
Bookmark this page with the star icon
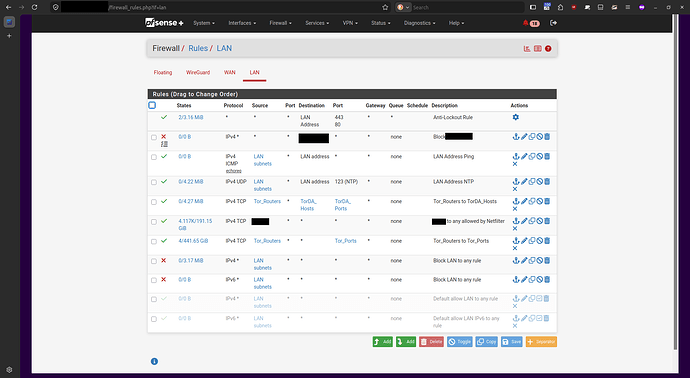[x=385, y=7]
